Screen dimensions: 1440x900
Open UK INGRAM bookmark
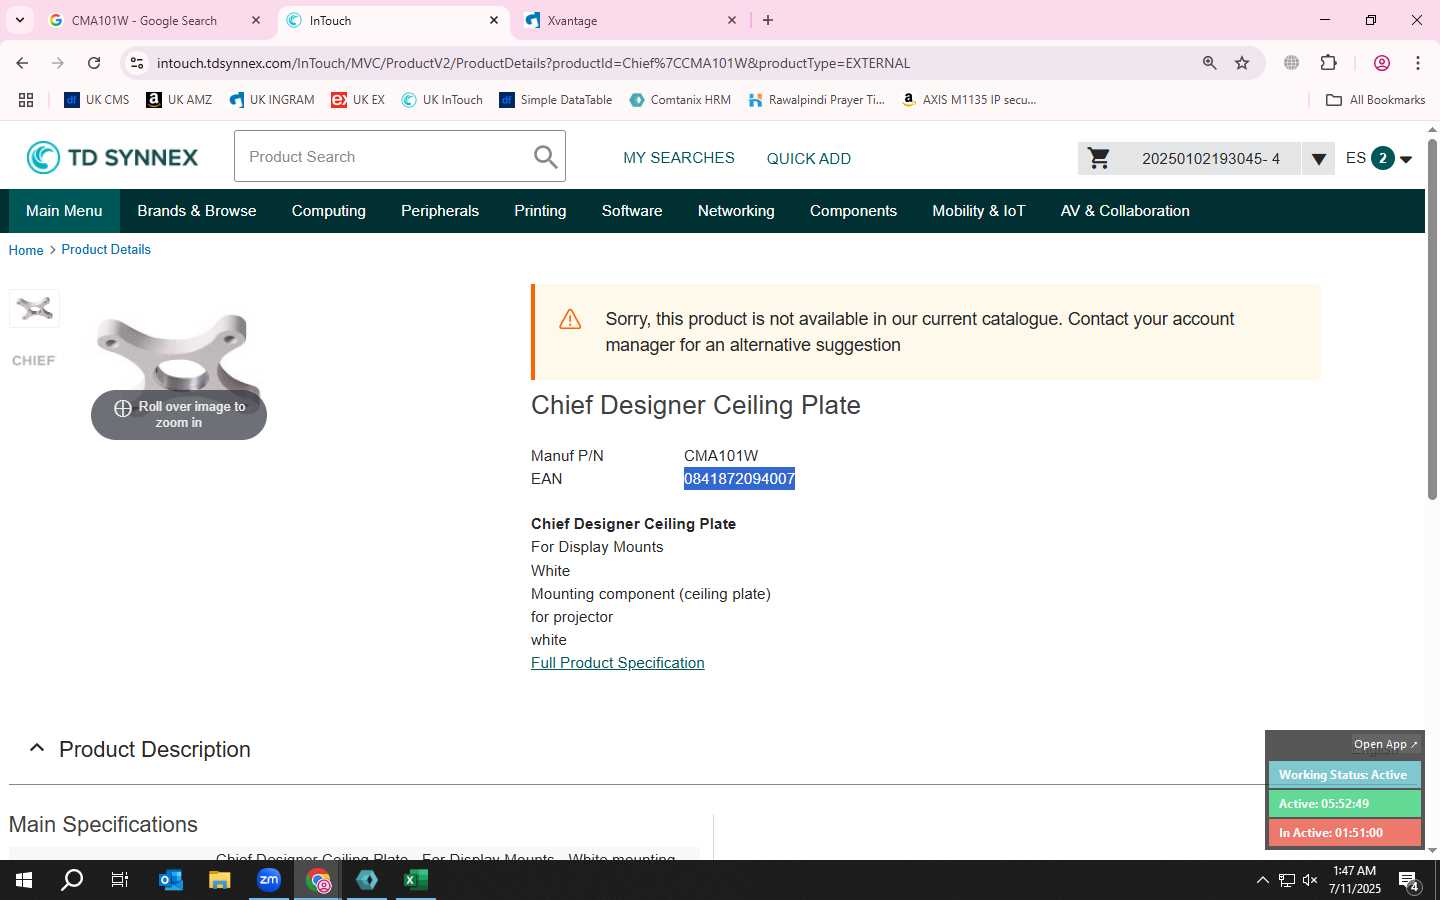pyautogui.click(x=272, y=100)
